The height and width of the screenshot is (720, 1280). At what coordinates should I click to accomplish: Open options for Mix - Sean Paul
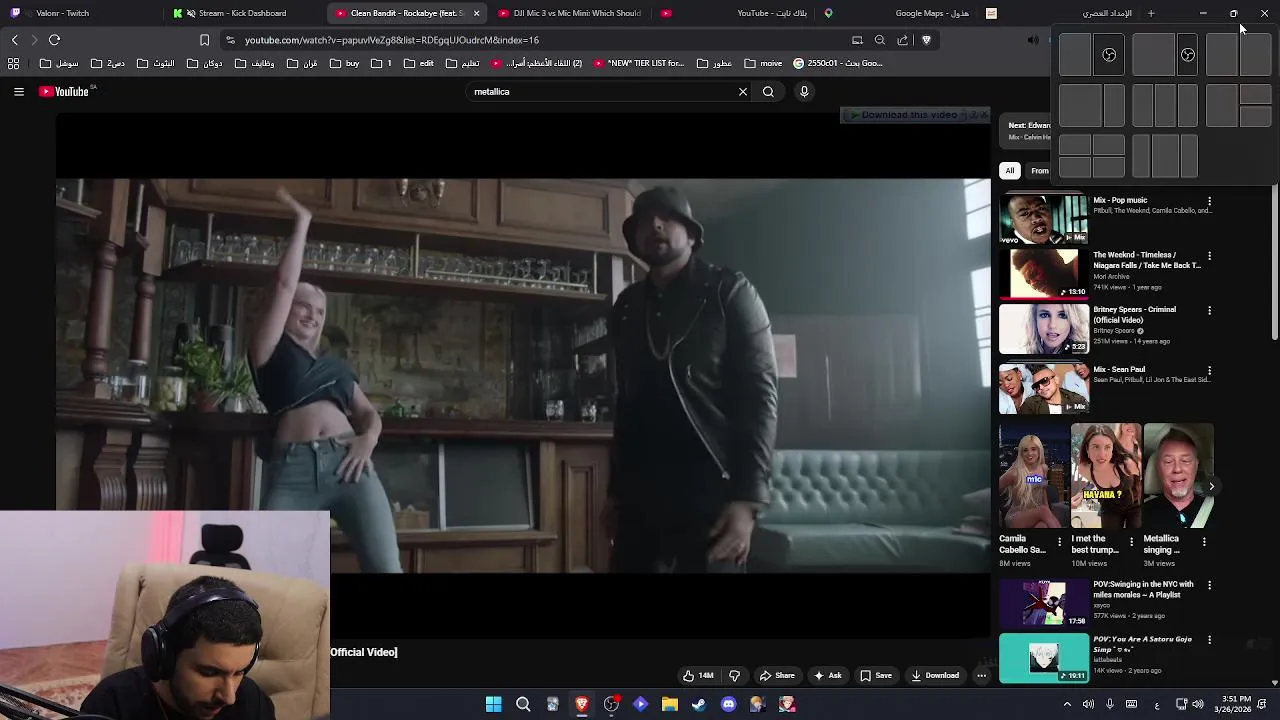click(x=1209, y=371)
